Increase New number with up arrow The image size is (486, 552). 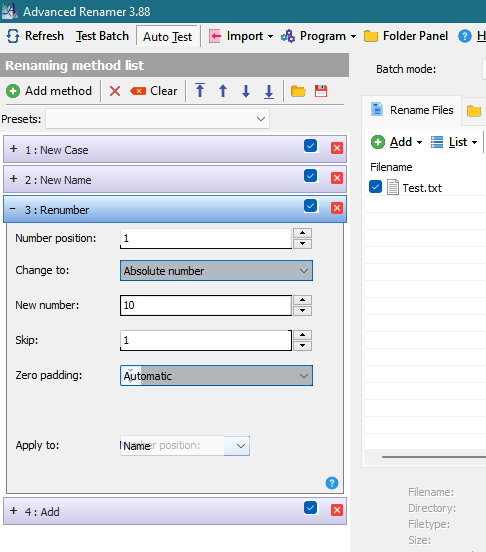[x=302, y=300]
